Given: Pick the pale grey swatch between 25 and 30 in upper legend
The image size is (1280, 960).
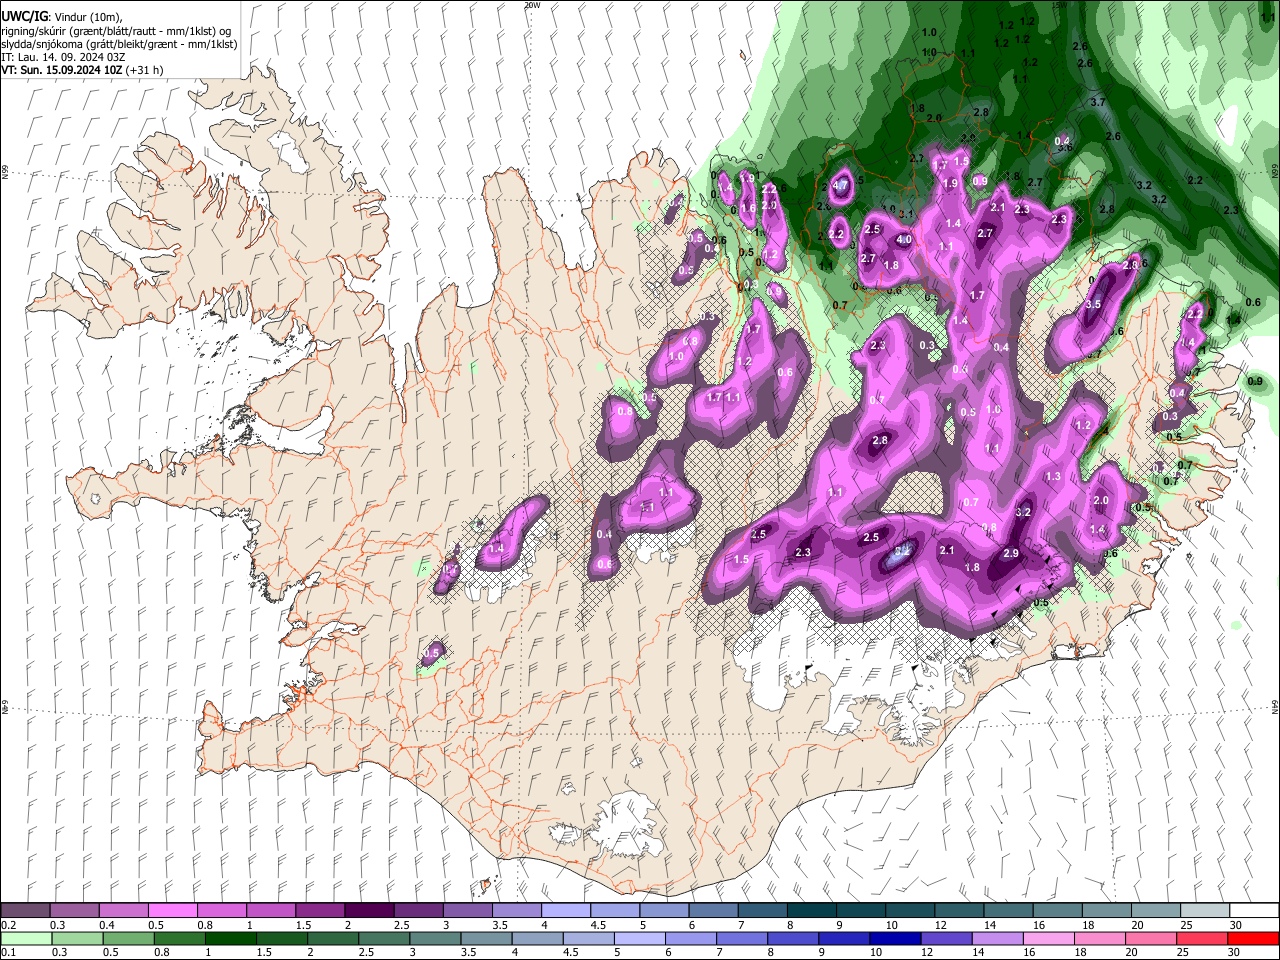Looking at the screenshot, I should tap(1206, 911).
